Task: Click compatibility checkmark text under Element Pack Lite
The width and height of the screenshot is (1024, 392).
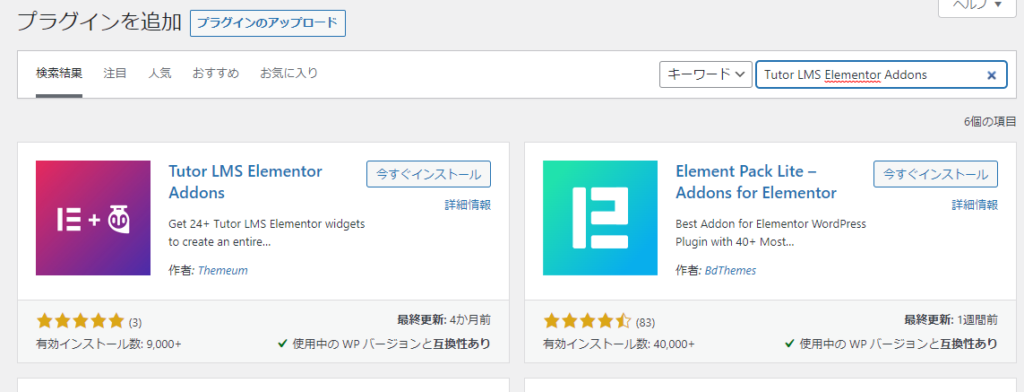Action: pos(891,344)
